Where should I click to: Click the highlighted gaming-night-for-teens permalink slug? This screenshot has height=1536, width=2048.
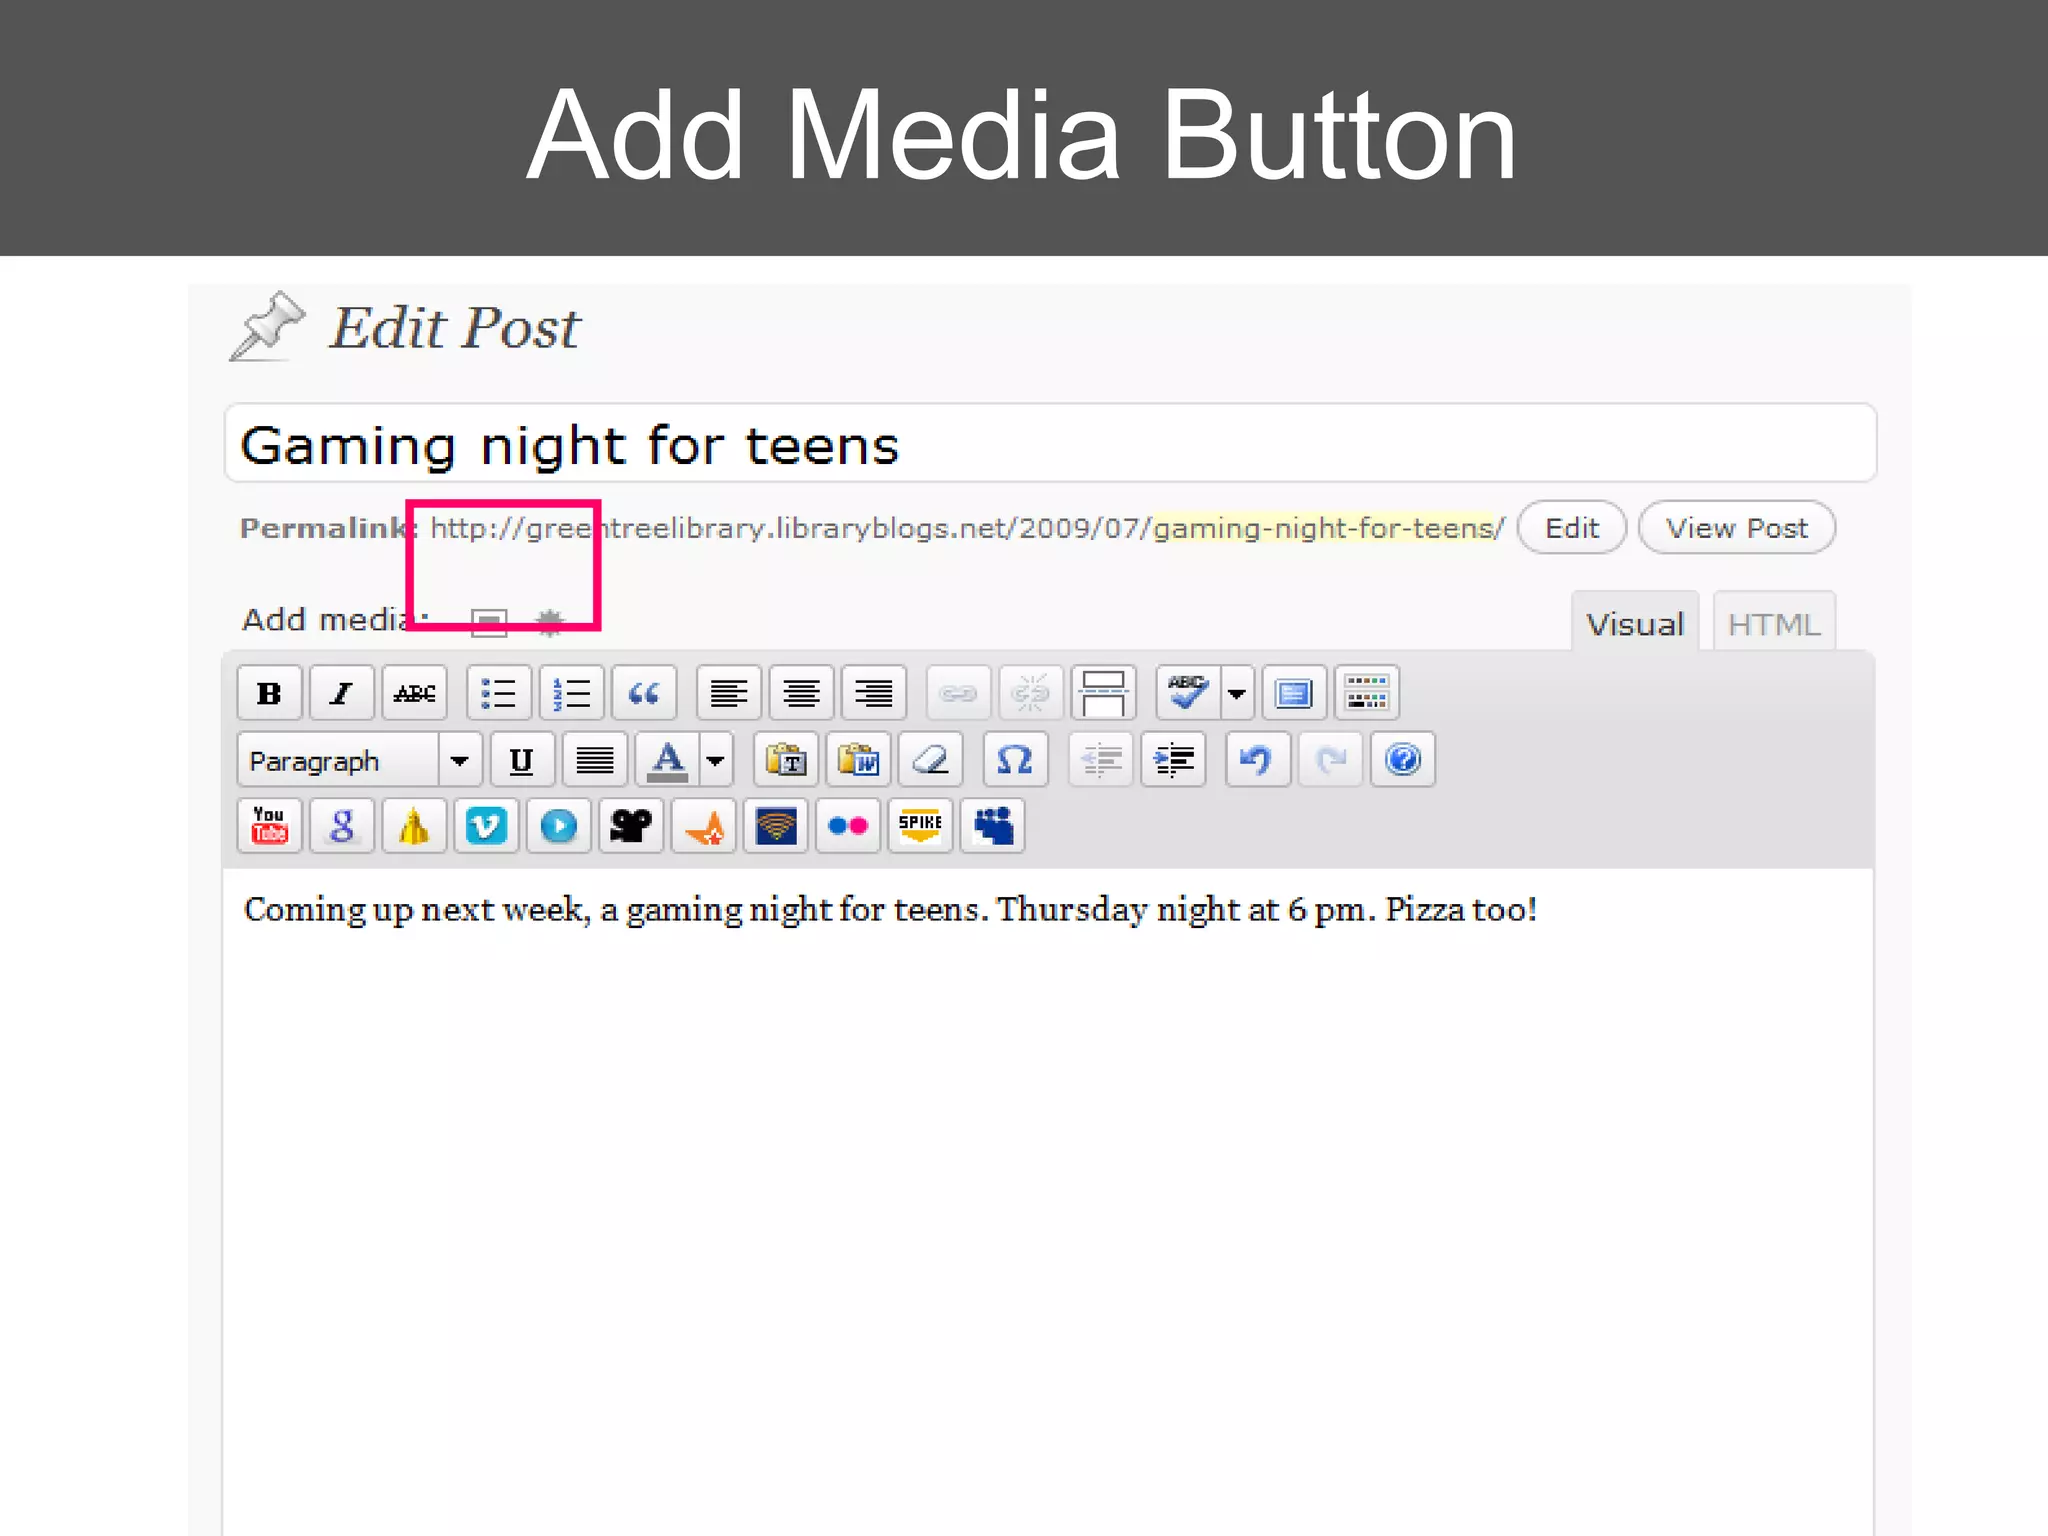coord(1323,528)
